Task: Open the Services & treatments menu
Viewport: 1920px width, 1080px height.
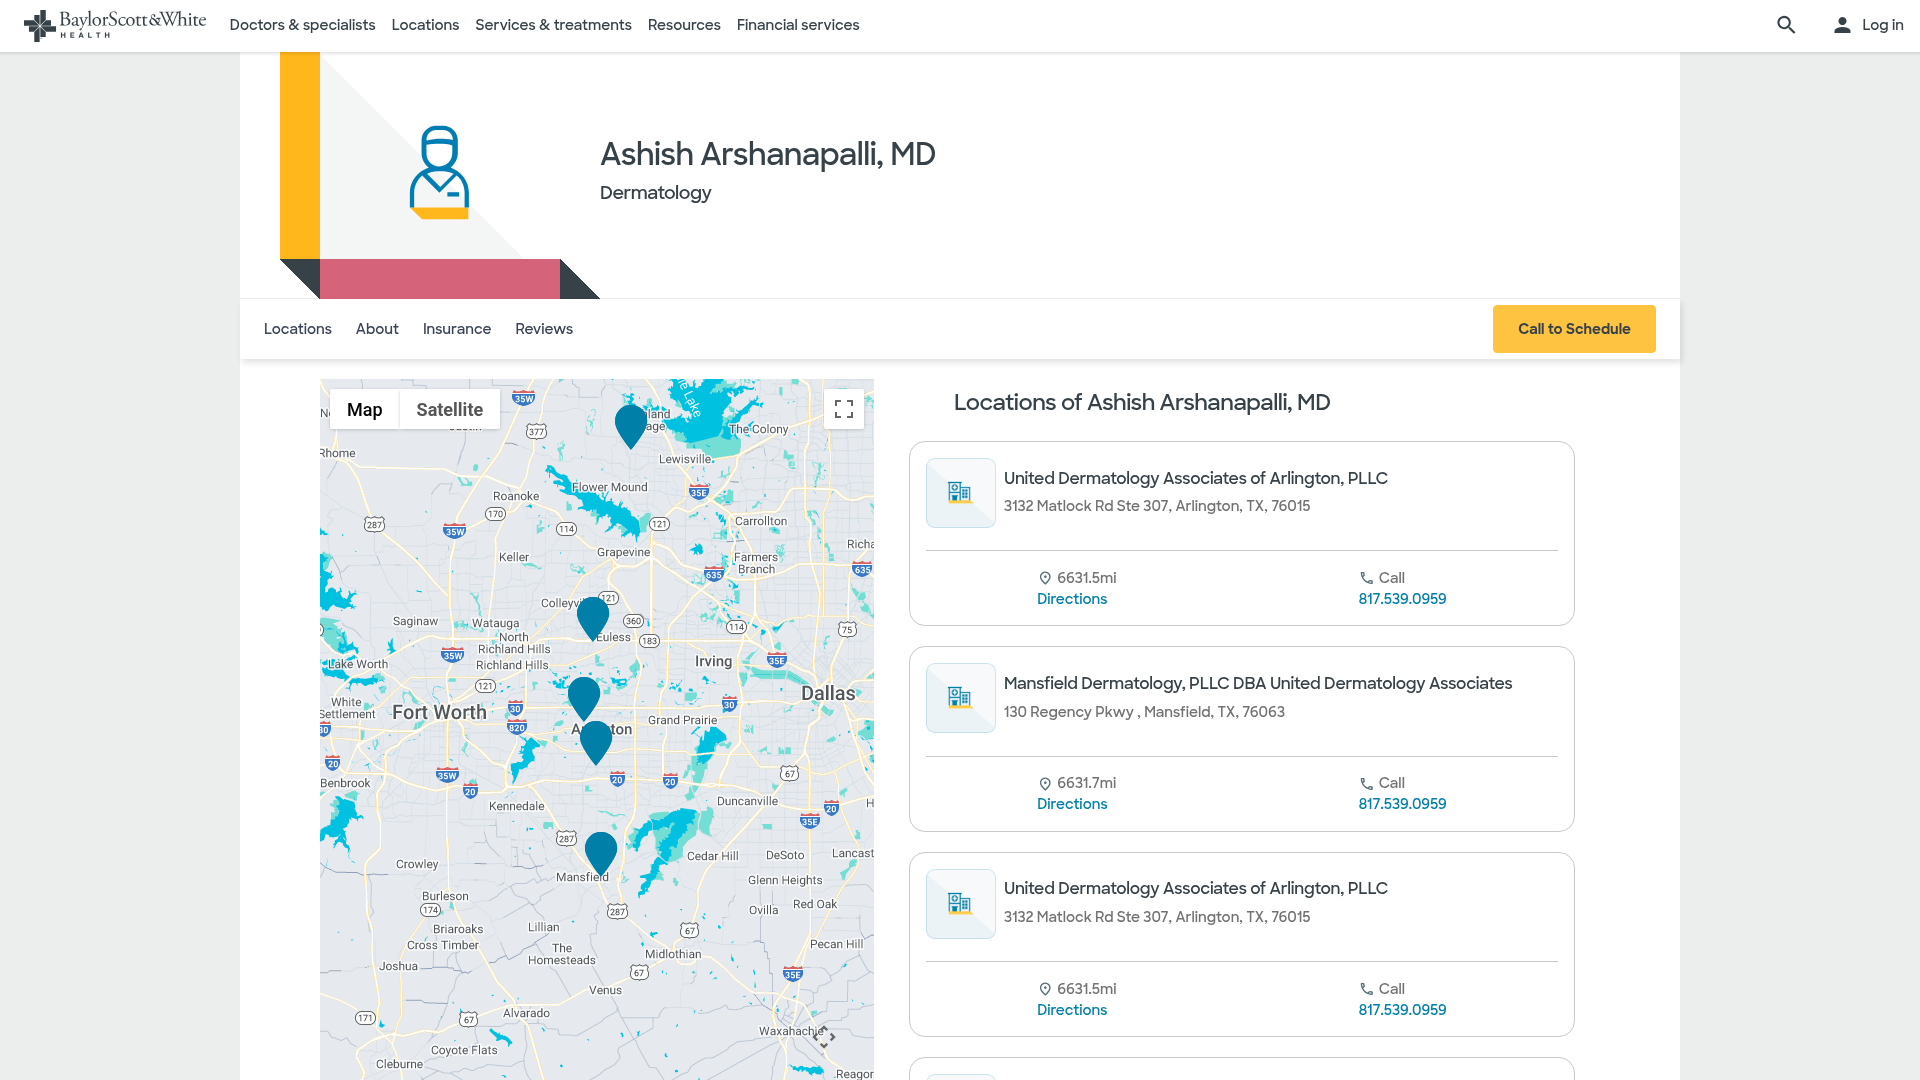Action: (553, 25)
